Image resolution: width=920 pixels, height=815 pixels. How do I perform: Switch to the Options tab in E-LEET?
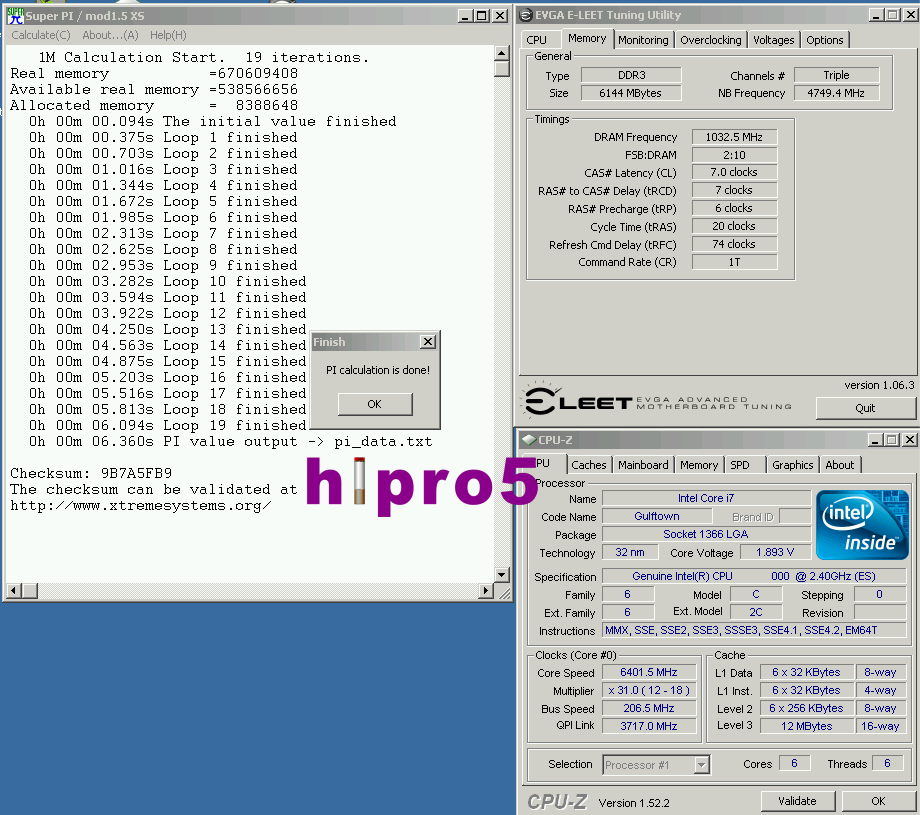[824, 40]
